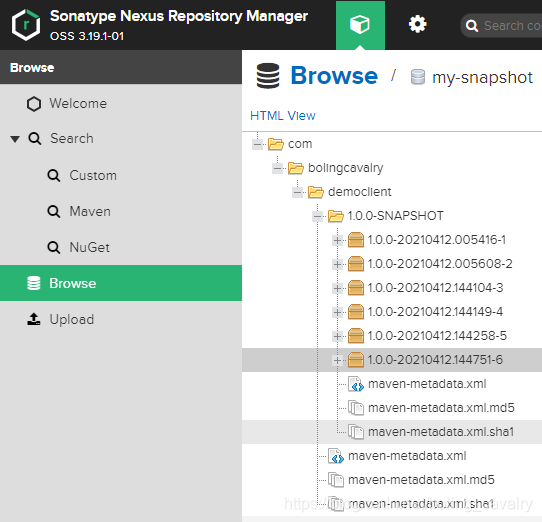Open maven-metadata.xml.md5 under democlient
This screenshot has height=522, width=542.
(421, 480)
